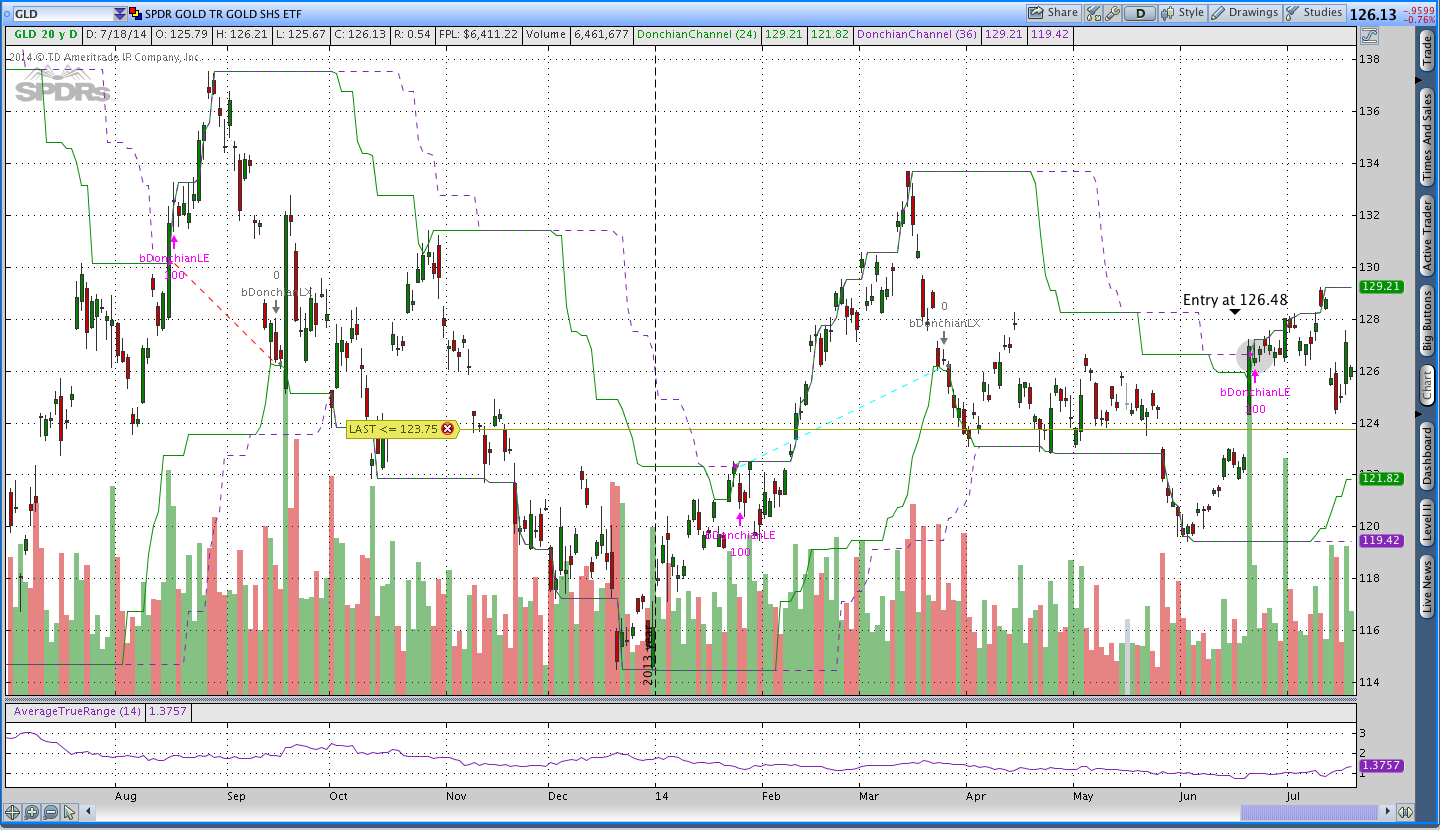Click the O: 125.79 open value

[183, 34]
